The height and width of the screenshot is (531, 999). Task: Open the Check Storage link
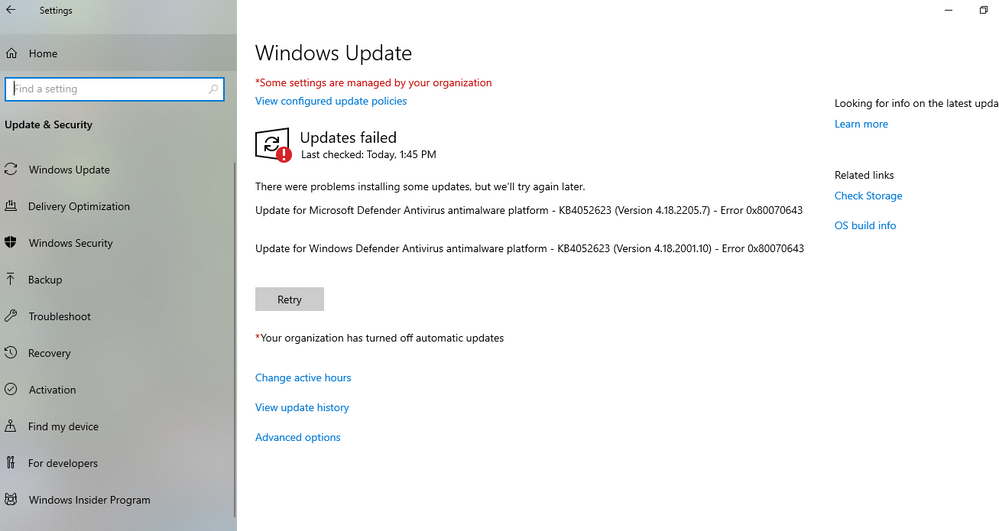pyautogui.click(x=868, y=196)
